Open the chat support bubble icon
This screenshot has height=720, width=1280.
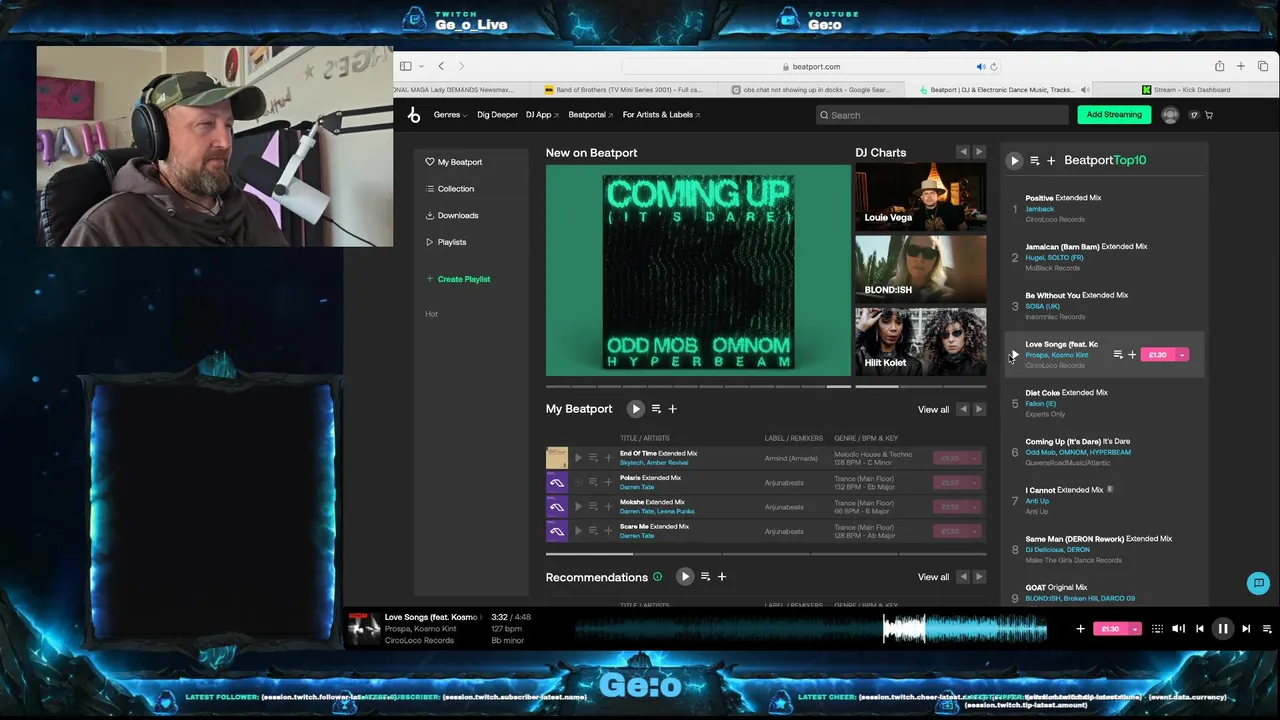tap(1258, 583)
